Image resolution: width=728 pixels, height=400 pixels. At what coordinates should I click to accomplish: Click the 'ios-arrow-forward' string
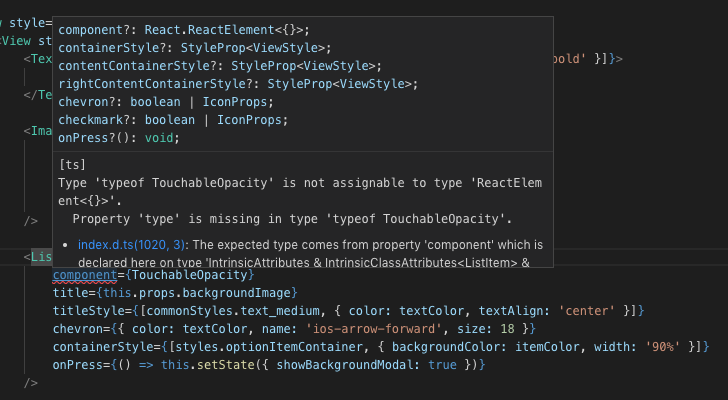pyautogui.click(x=374, y=329)
